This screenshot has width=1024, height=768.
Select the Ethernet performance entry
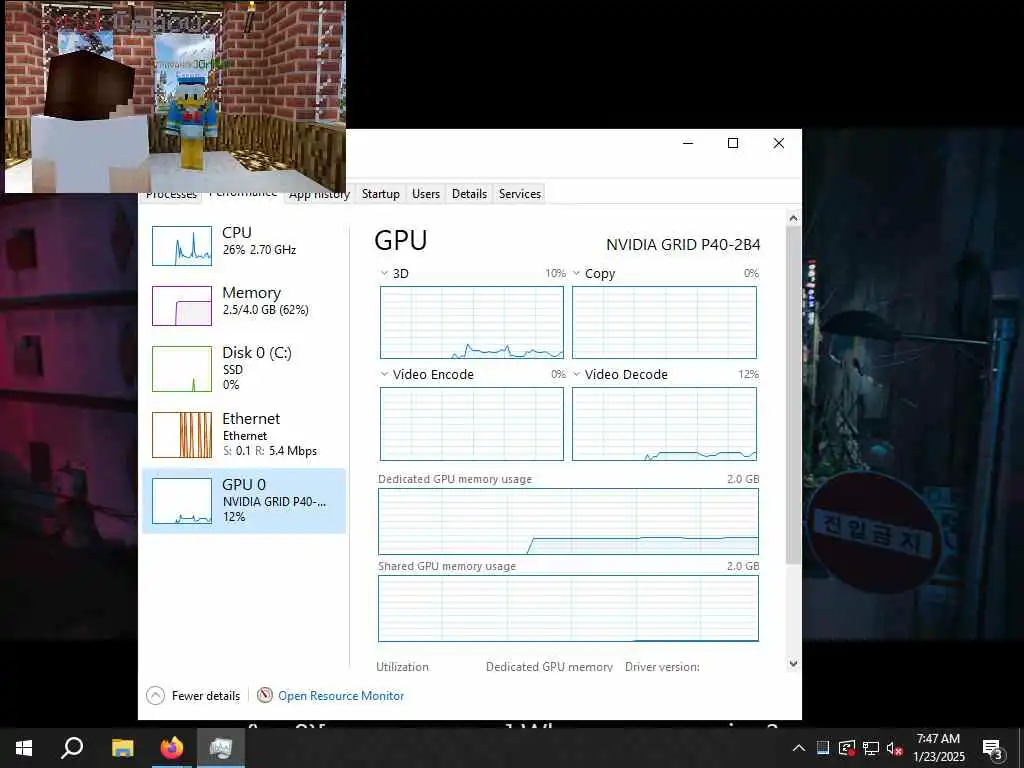click(x=244, y=434)
